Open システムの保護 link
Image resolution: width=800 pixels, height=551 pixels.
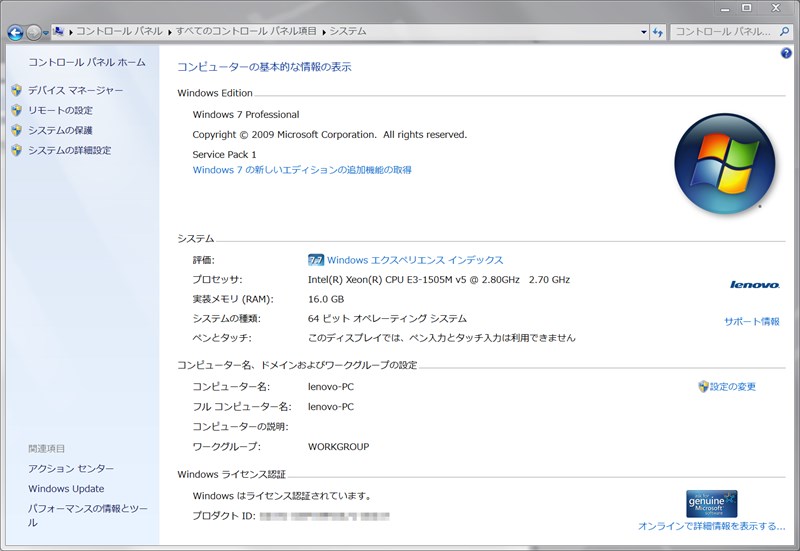60,131
